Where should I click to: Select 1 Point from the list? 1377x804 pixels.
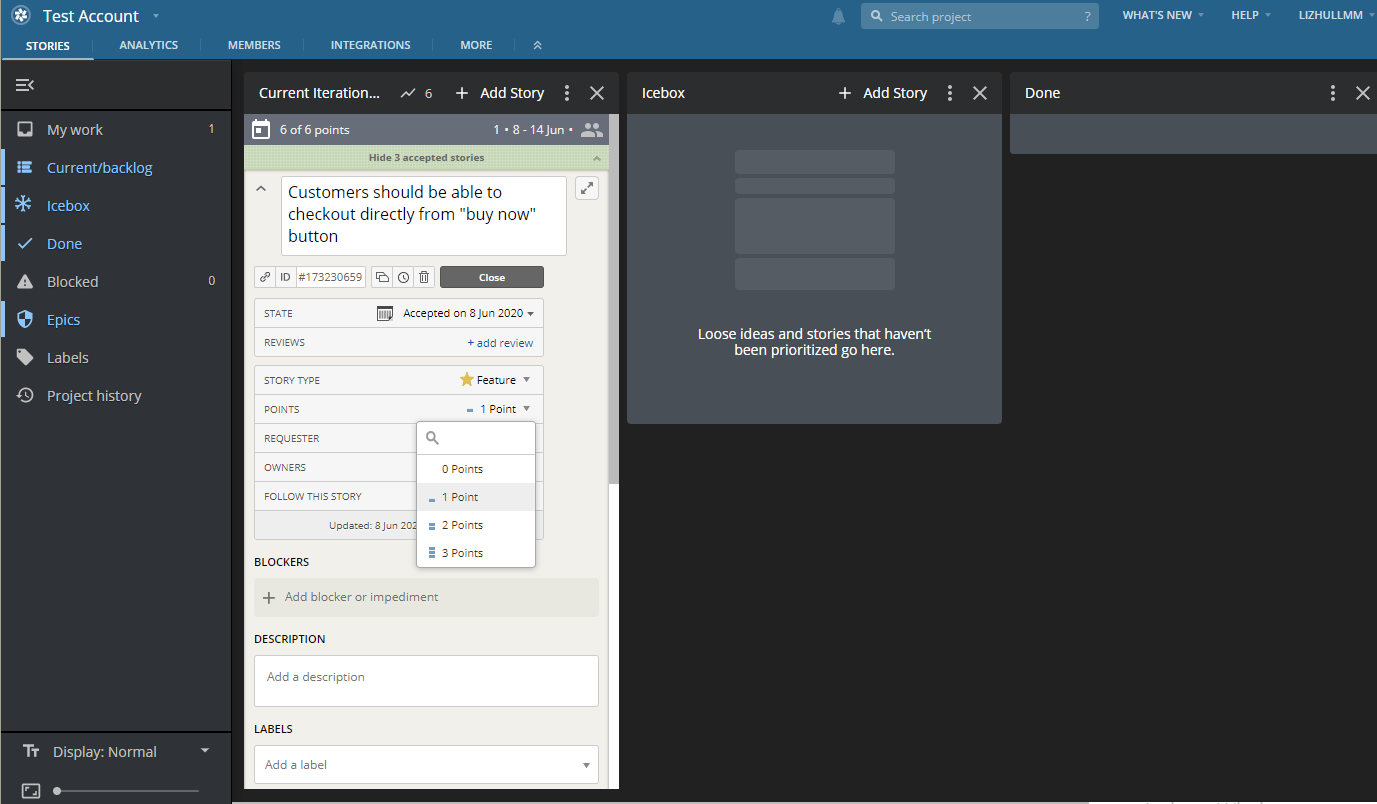click(x=476, y=497)
